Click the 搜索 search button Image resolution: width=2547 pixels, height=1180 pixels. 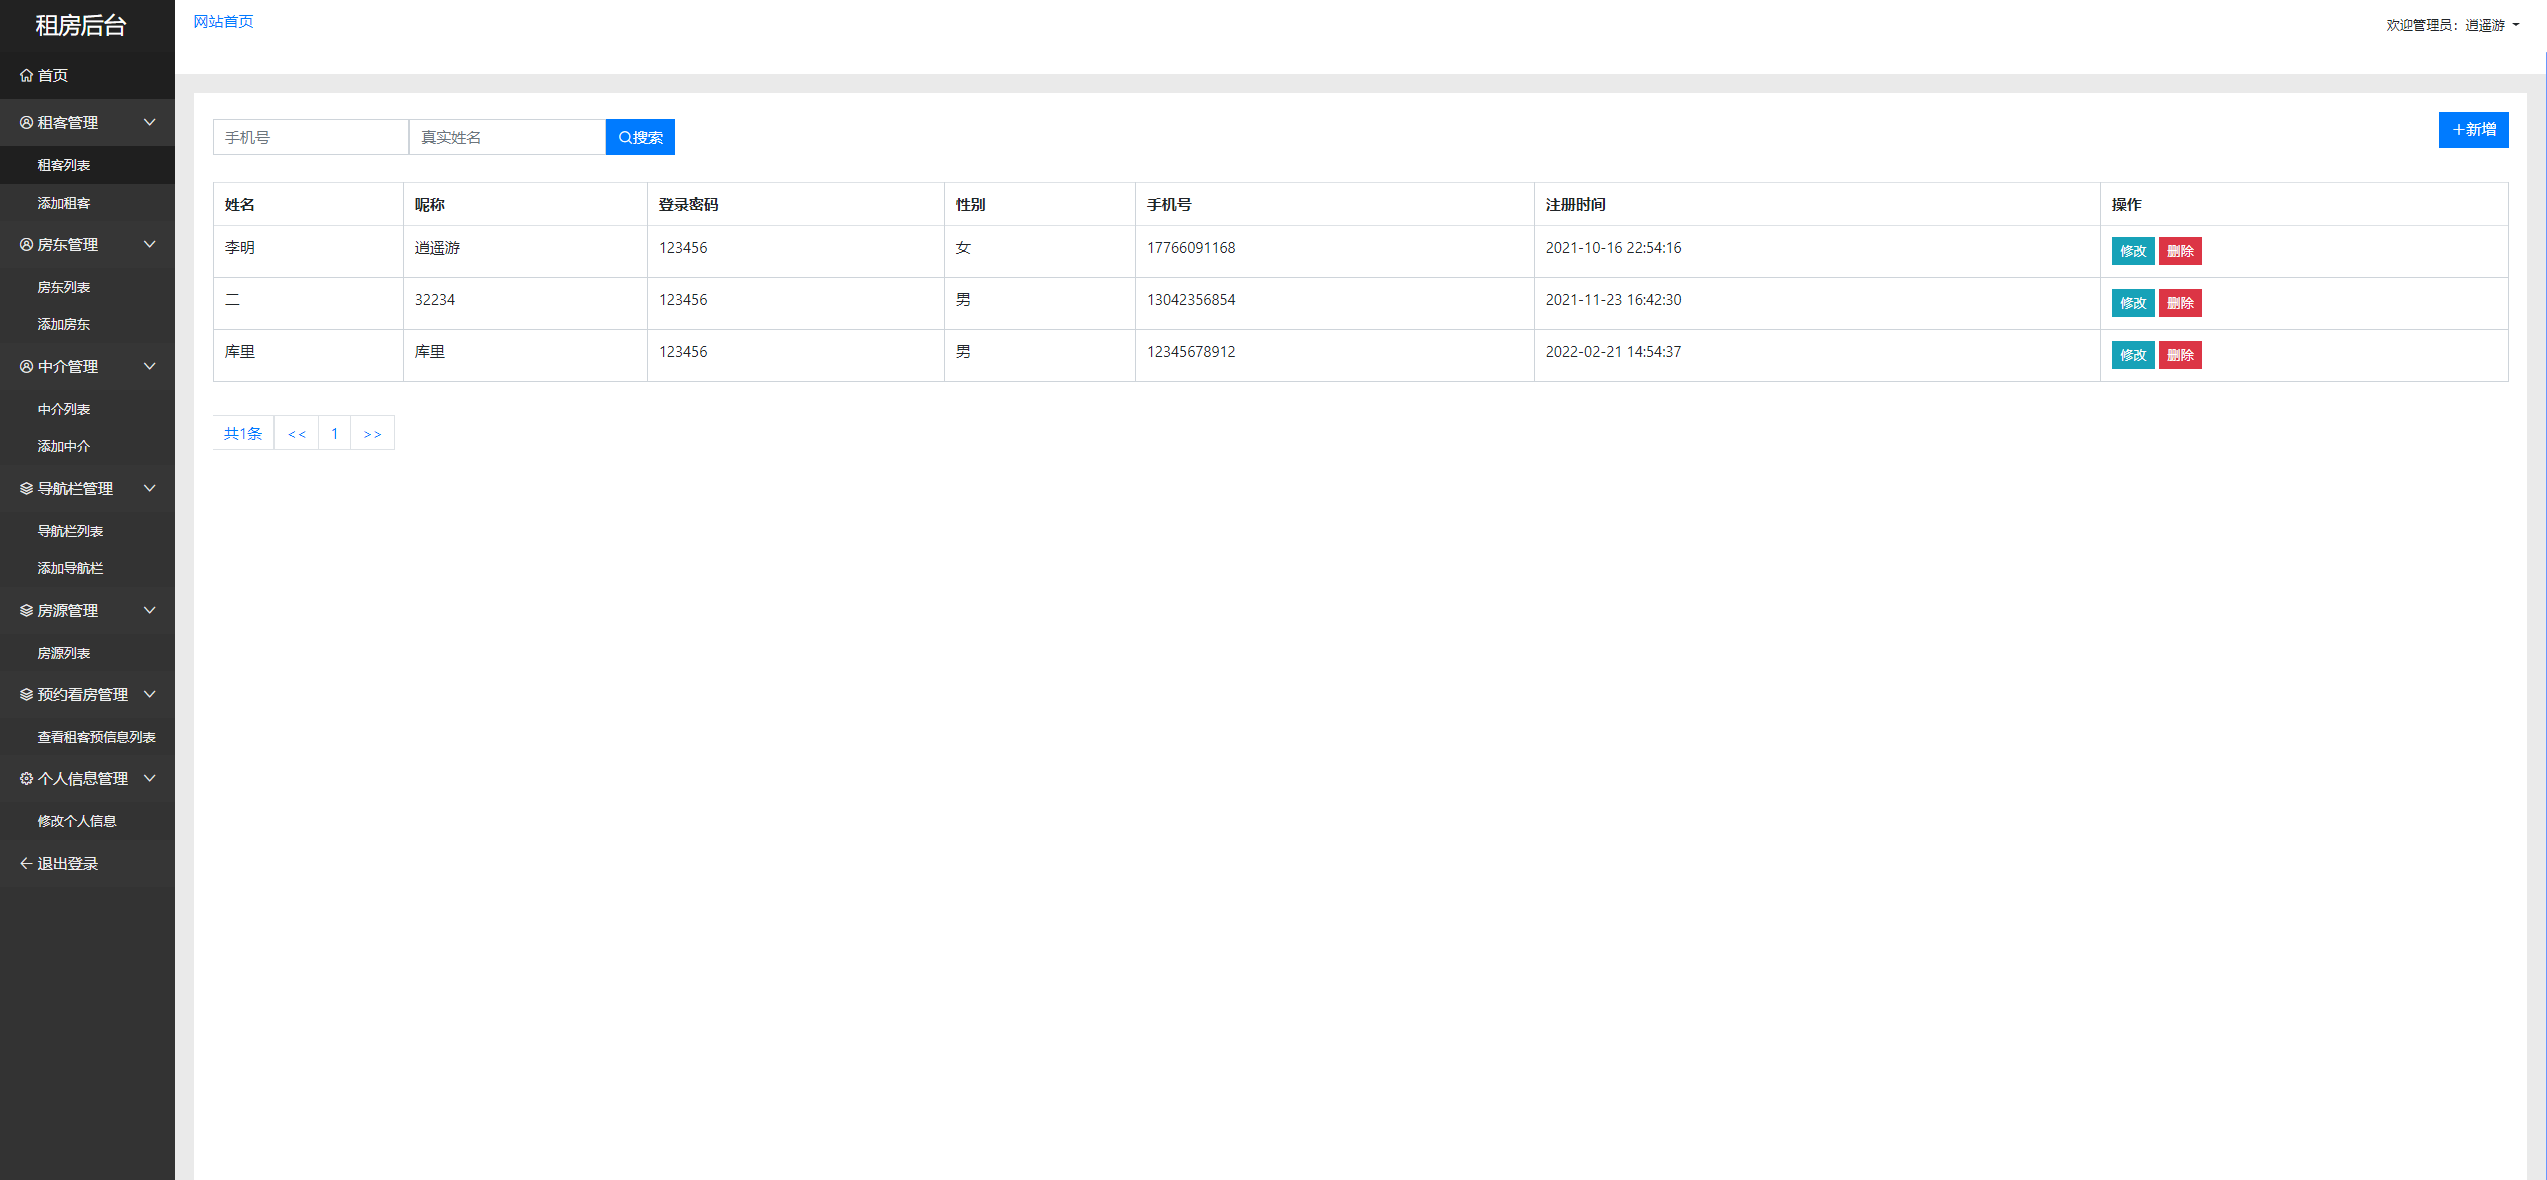pyautogui.click(x=640, y=137)
